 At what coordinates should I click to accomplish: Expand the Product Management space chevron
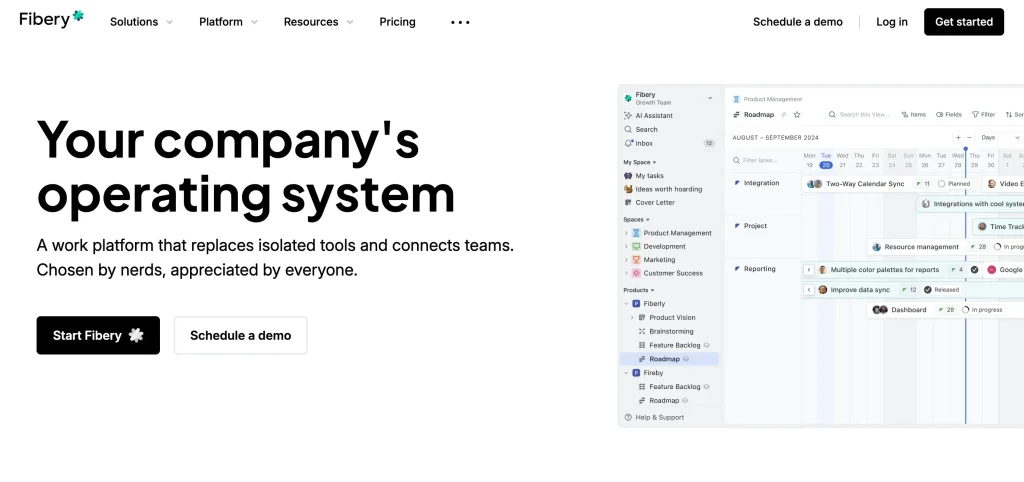(x=626, y=233)
